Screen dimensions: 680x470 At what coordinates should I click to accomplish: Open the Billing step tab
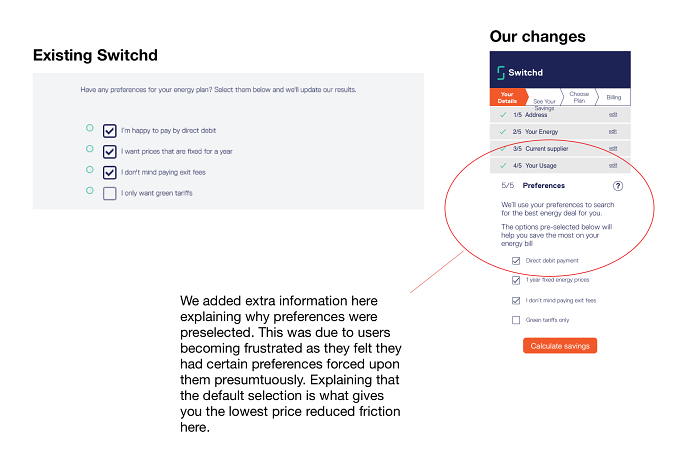[613, 97]
